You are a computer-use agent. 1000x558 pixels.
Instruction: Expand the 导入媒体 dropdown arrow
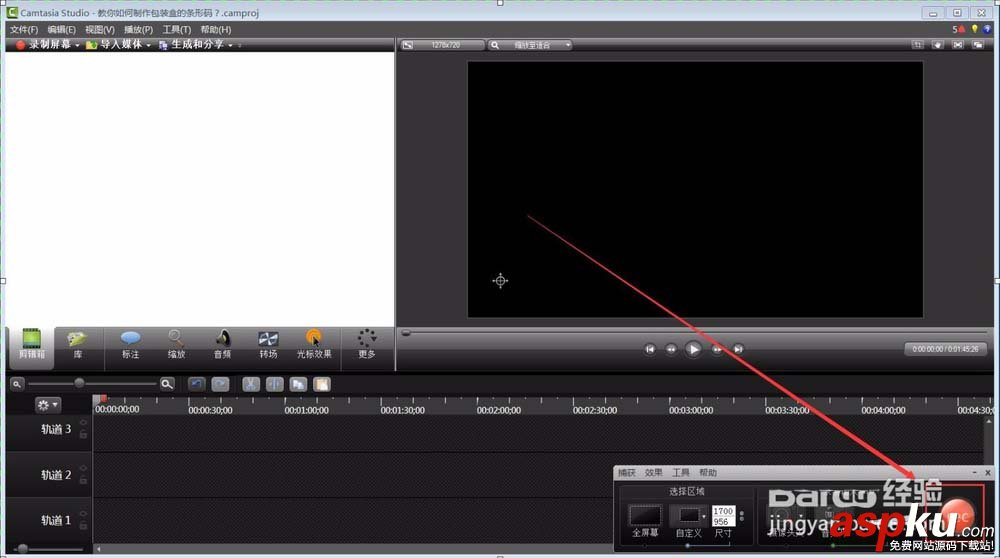coord(149,45)
